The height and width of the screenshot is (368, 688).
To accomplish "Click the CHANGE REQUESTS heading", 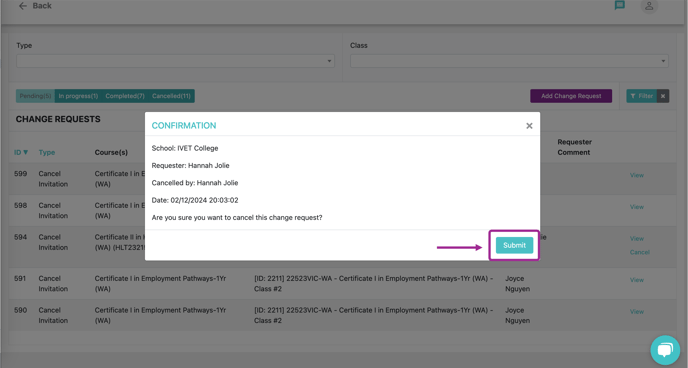I will (58, 119).
